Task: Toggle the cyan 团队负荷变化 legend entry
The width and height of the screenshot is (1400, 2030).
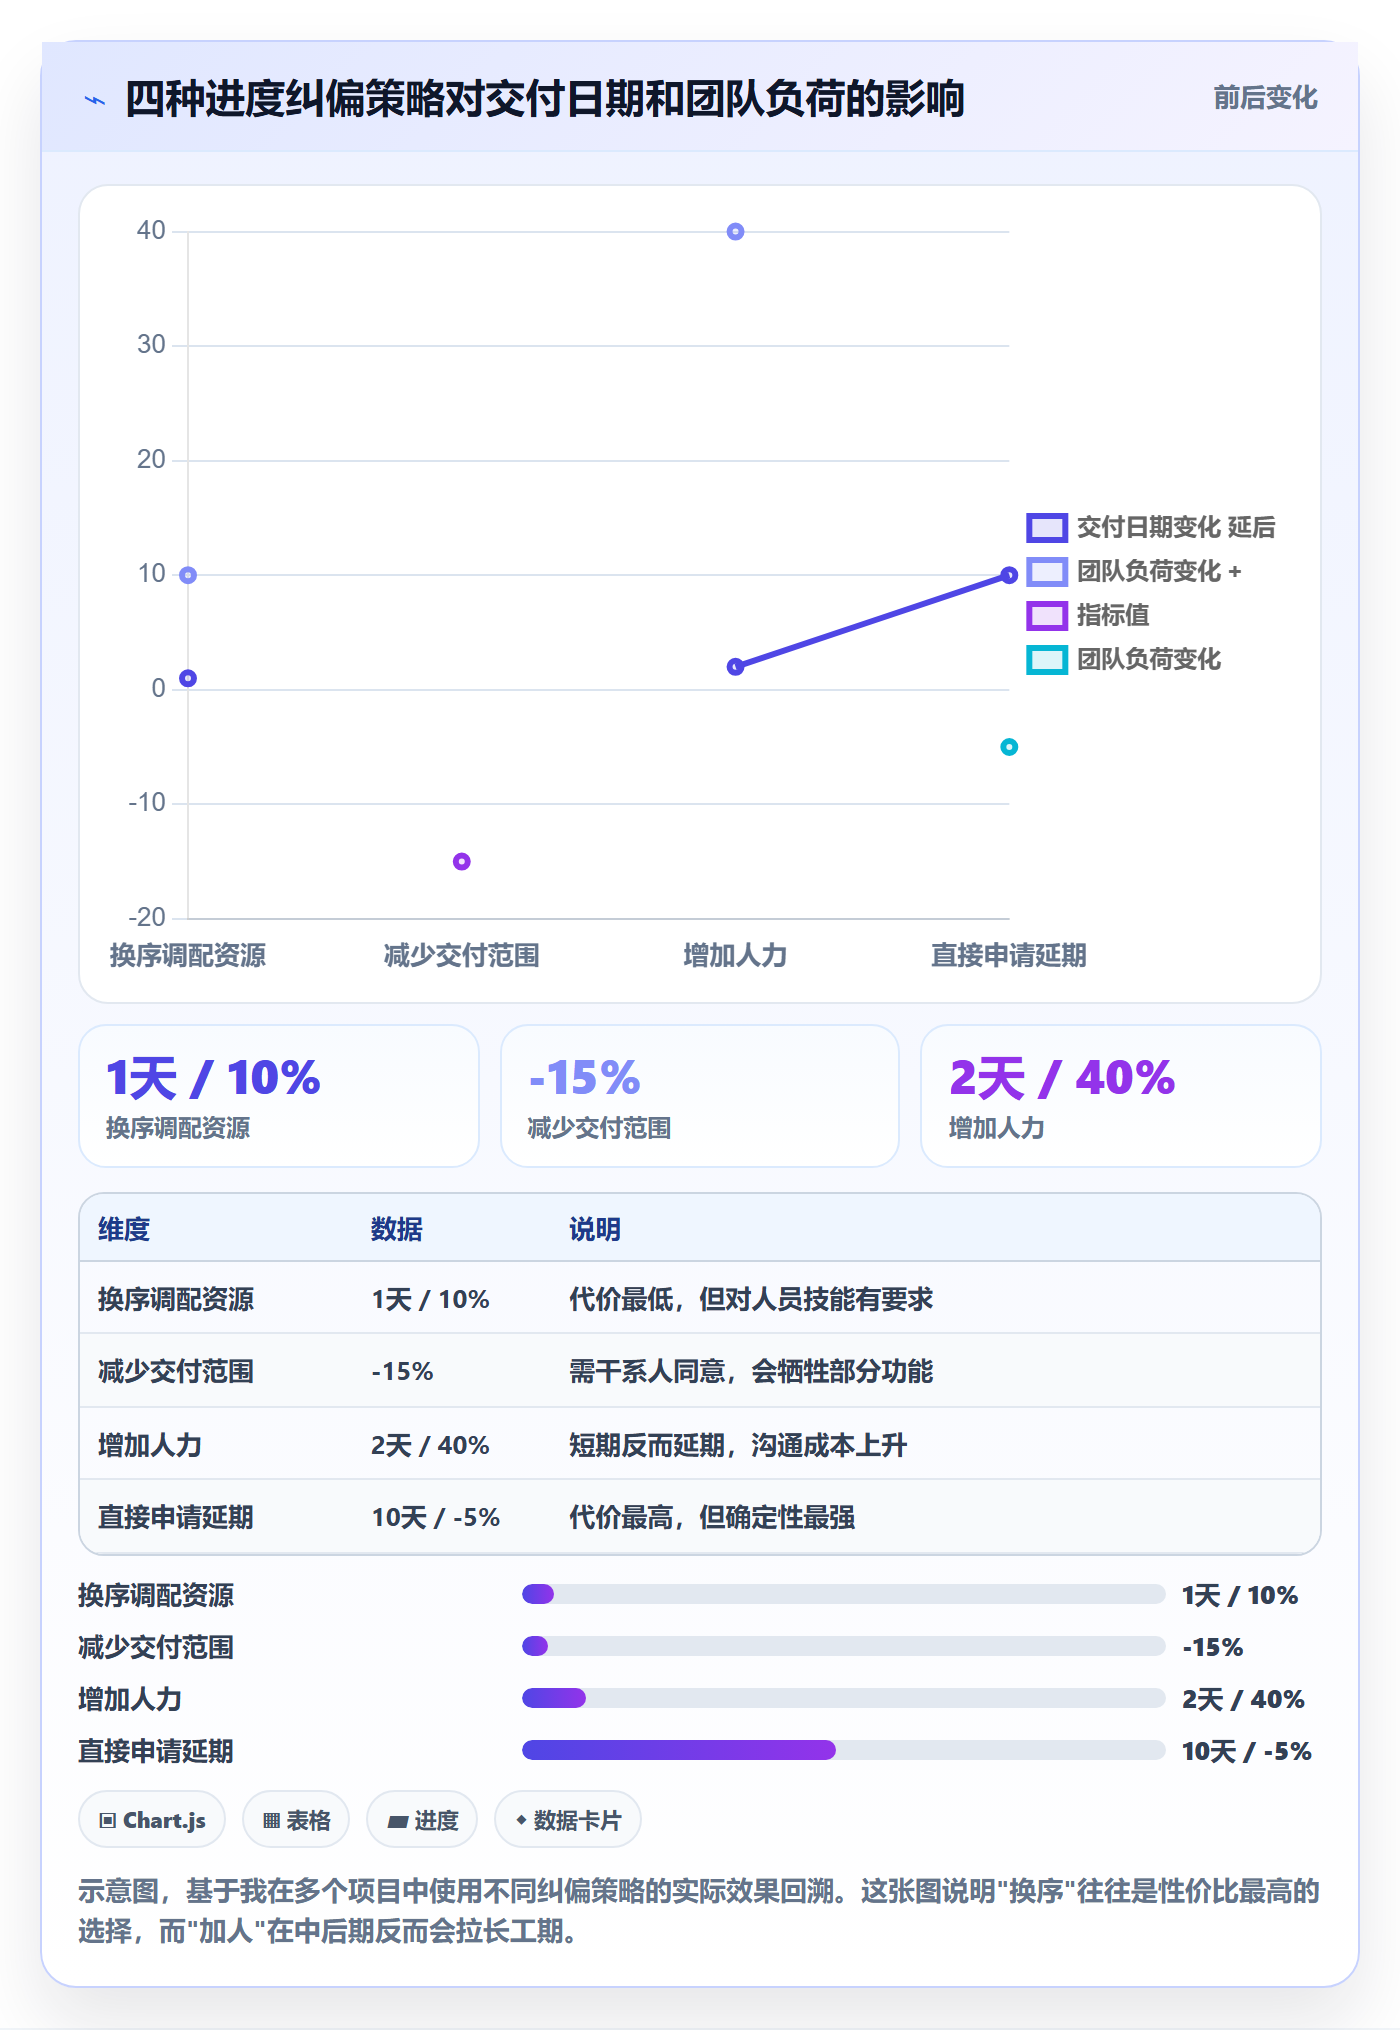Action: click(x=1123, y=659)
